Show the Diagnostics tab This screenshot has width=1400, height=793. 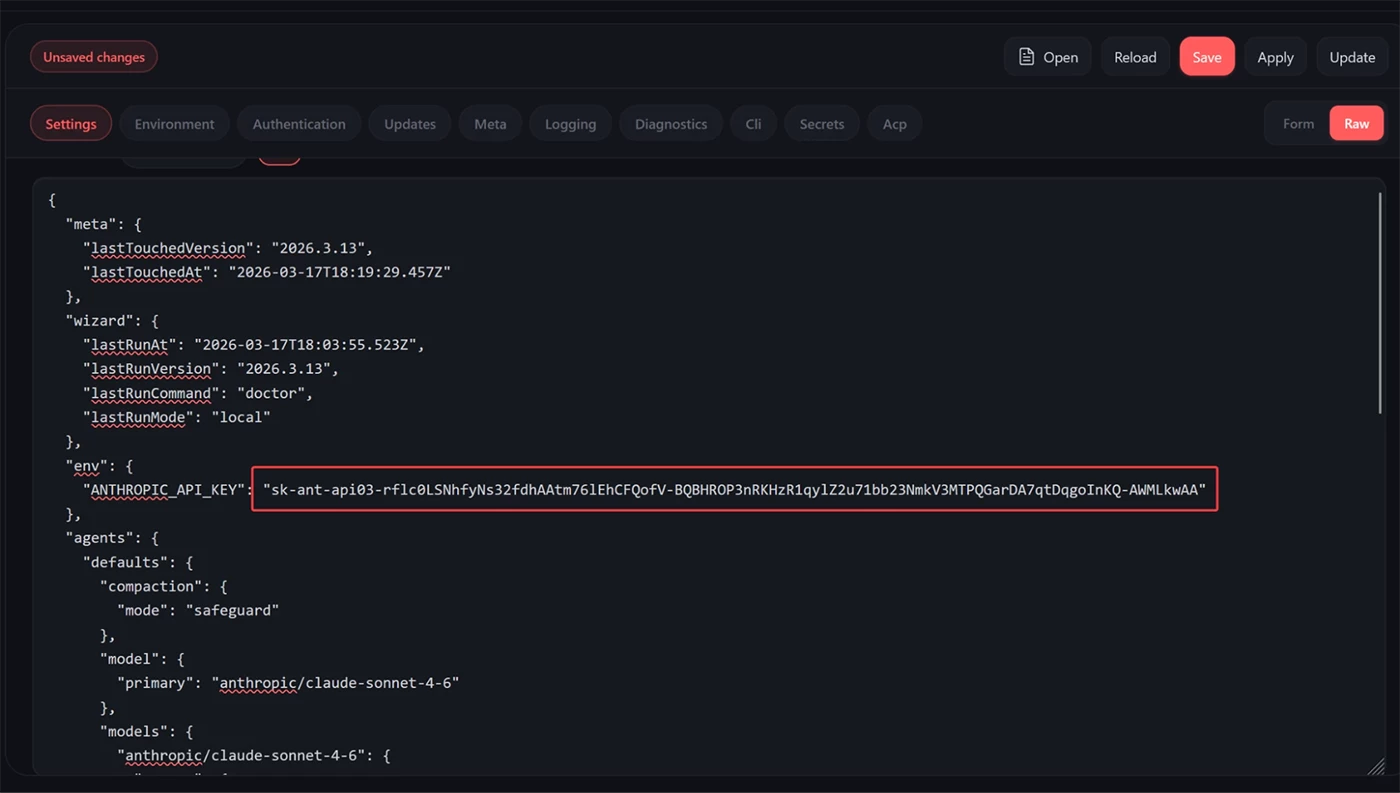pyautogui.click(x=671, y=124)
